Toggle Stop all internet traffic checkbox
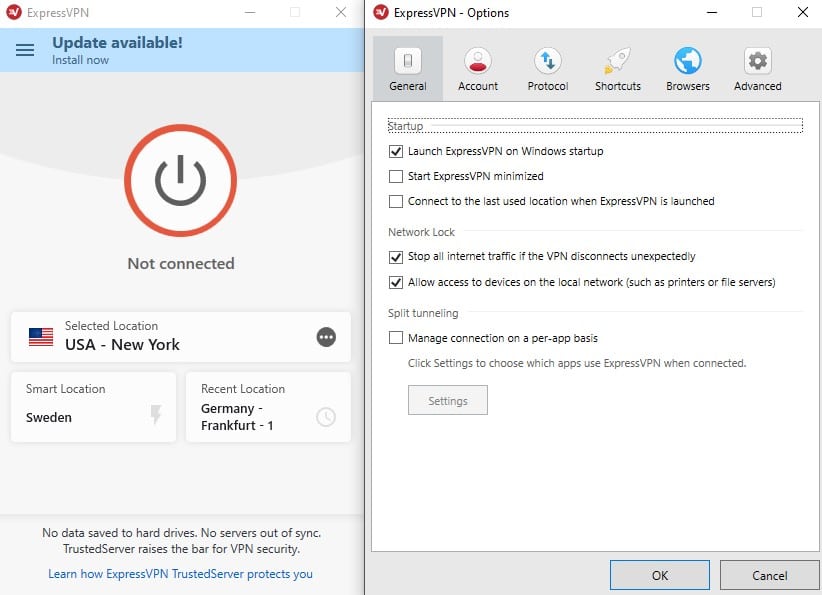The height and width of the screenshot is (595, 822). 396,257
